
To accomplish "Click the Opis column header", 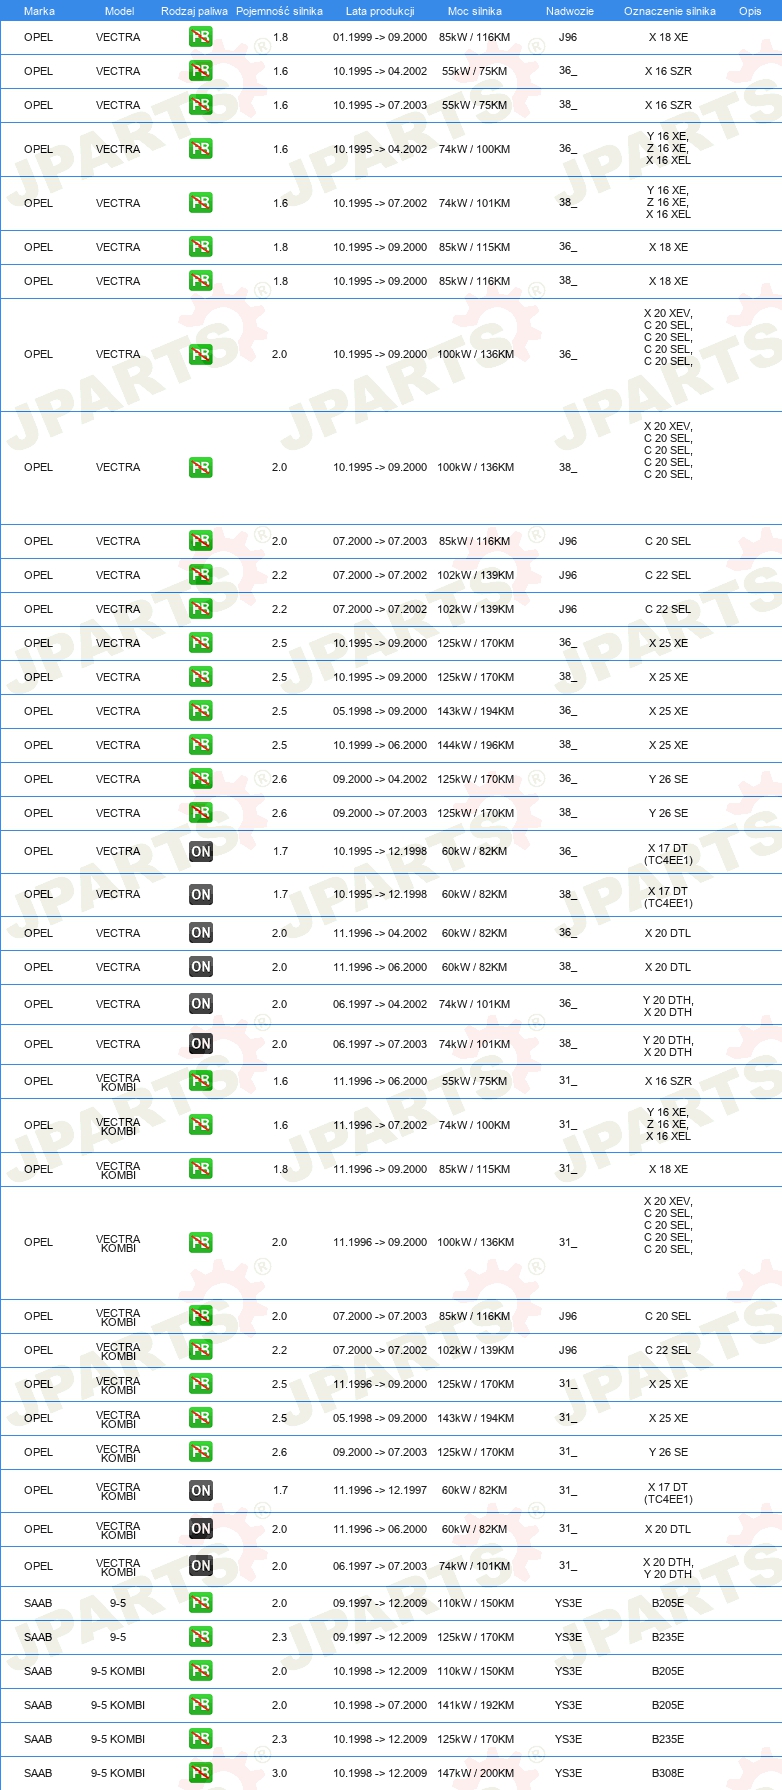I will (x=750, y=11).
